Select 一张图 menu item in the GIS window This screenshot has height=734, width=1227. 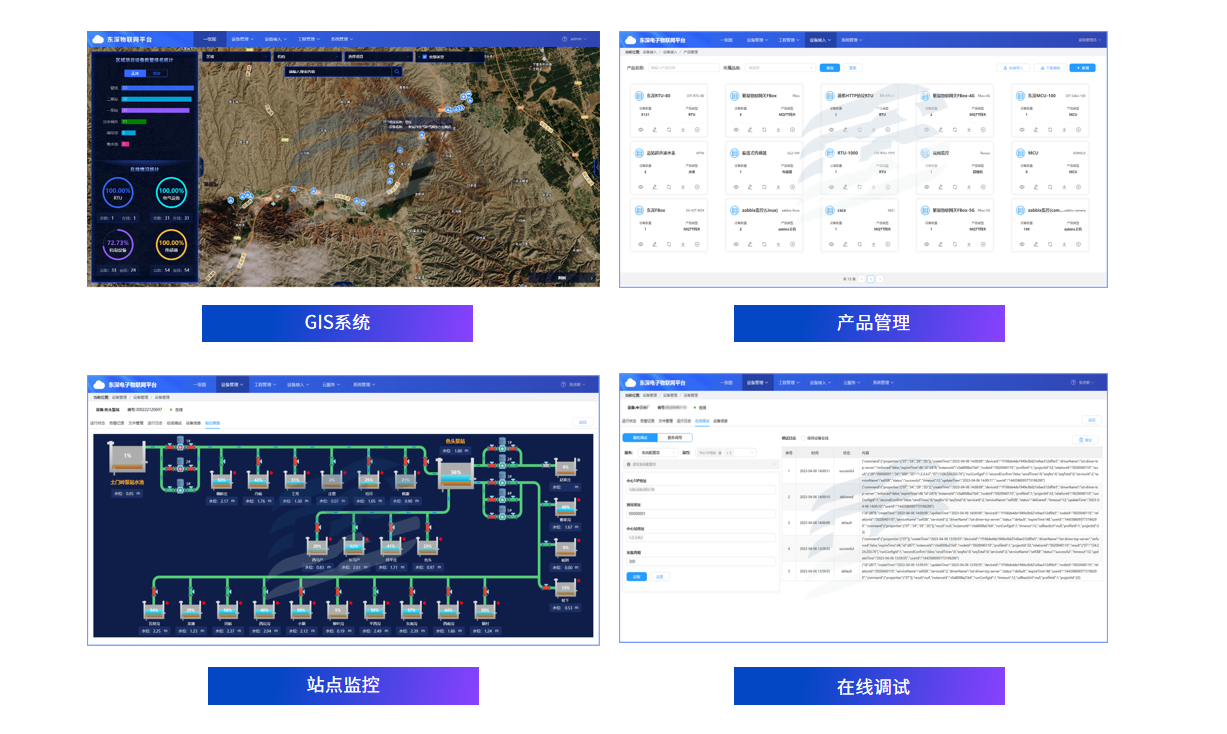(x=210, y=39)
